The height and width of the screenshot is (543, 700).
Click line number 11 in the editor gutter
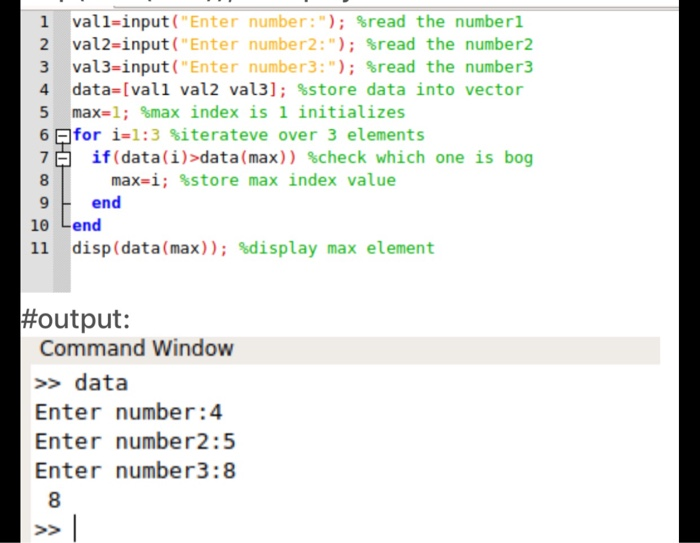(40, 248)
